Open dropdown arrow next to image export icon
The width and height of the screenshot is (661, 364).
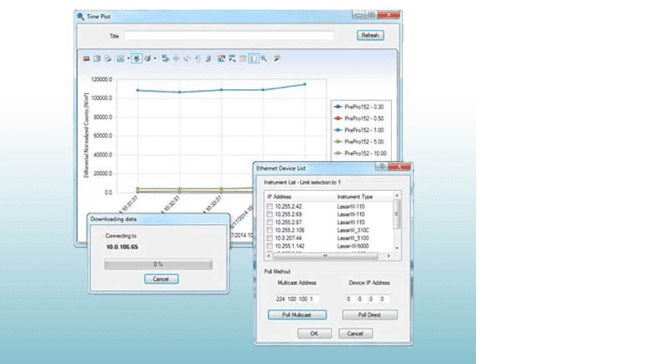(128, 59)
